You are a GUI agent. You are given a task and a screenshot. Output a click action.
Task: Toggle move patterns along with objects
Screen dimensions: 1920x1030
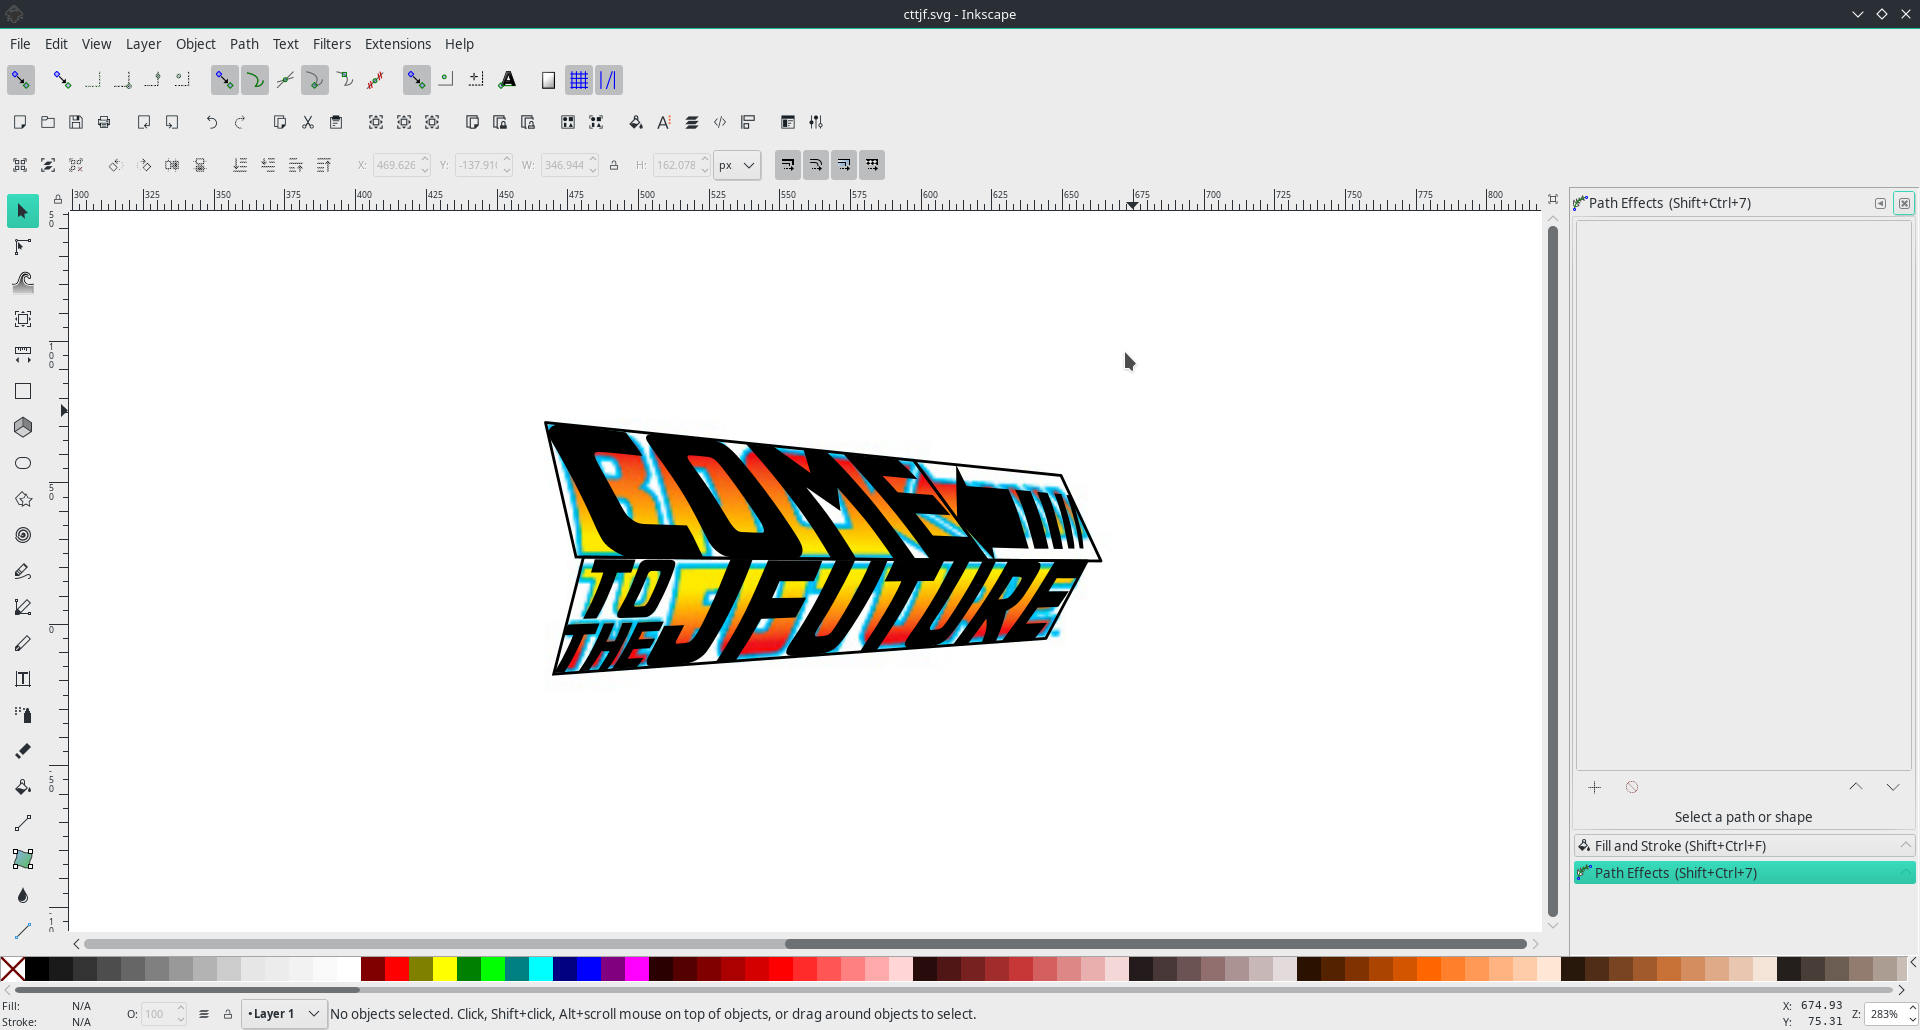(x=872, y=165)
